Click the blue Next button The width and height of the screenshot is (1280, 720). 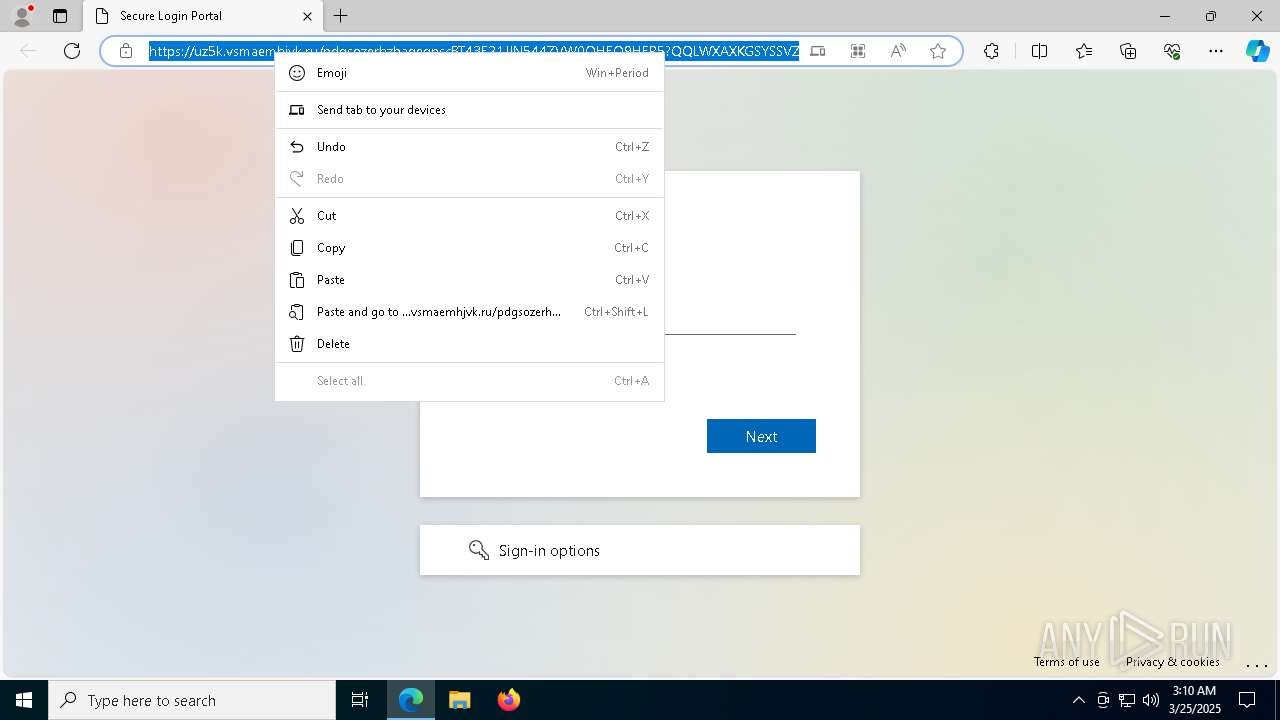pyautogui.click(x=761, y=436)
